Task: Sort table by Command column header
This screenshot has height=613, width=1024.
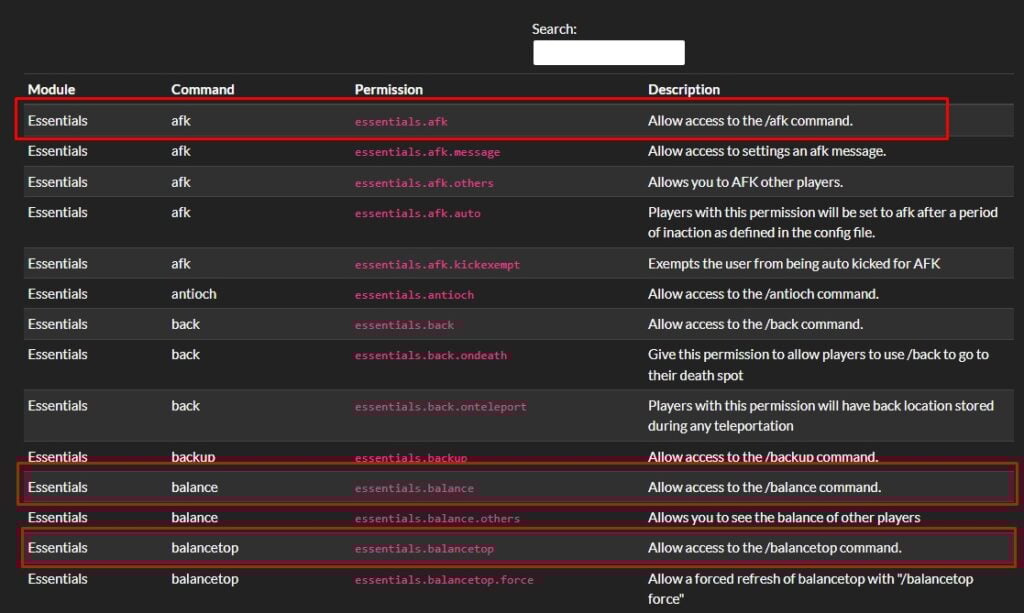Action: (202, 90)
